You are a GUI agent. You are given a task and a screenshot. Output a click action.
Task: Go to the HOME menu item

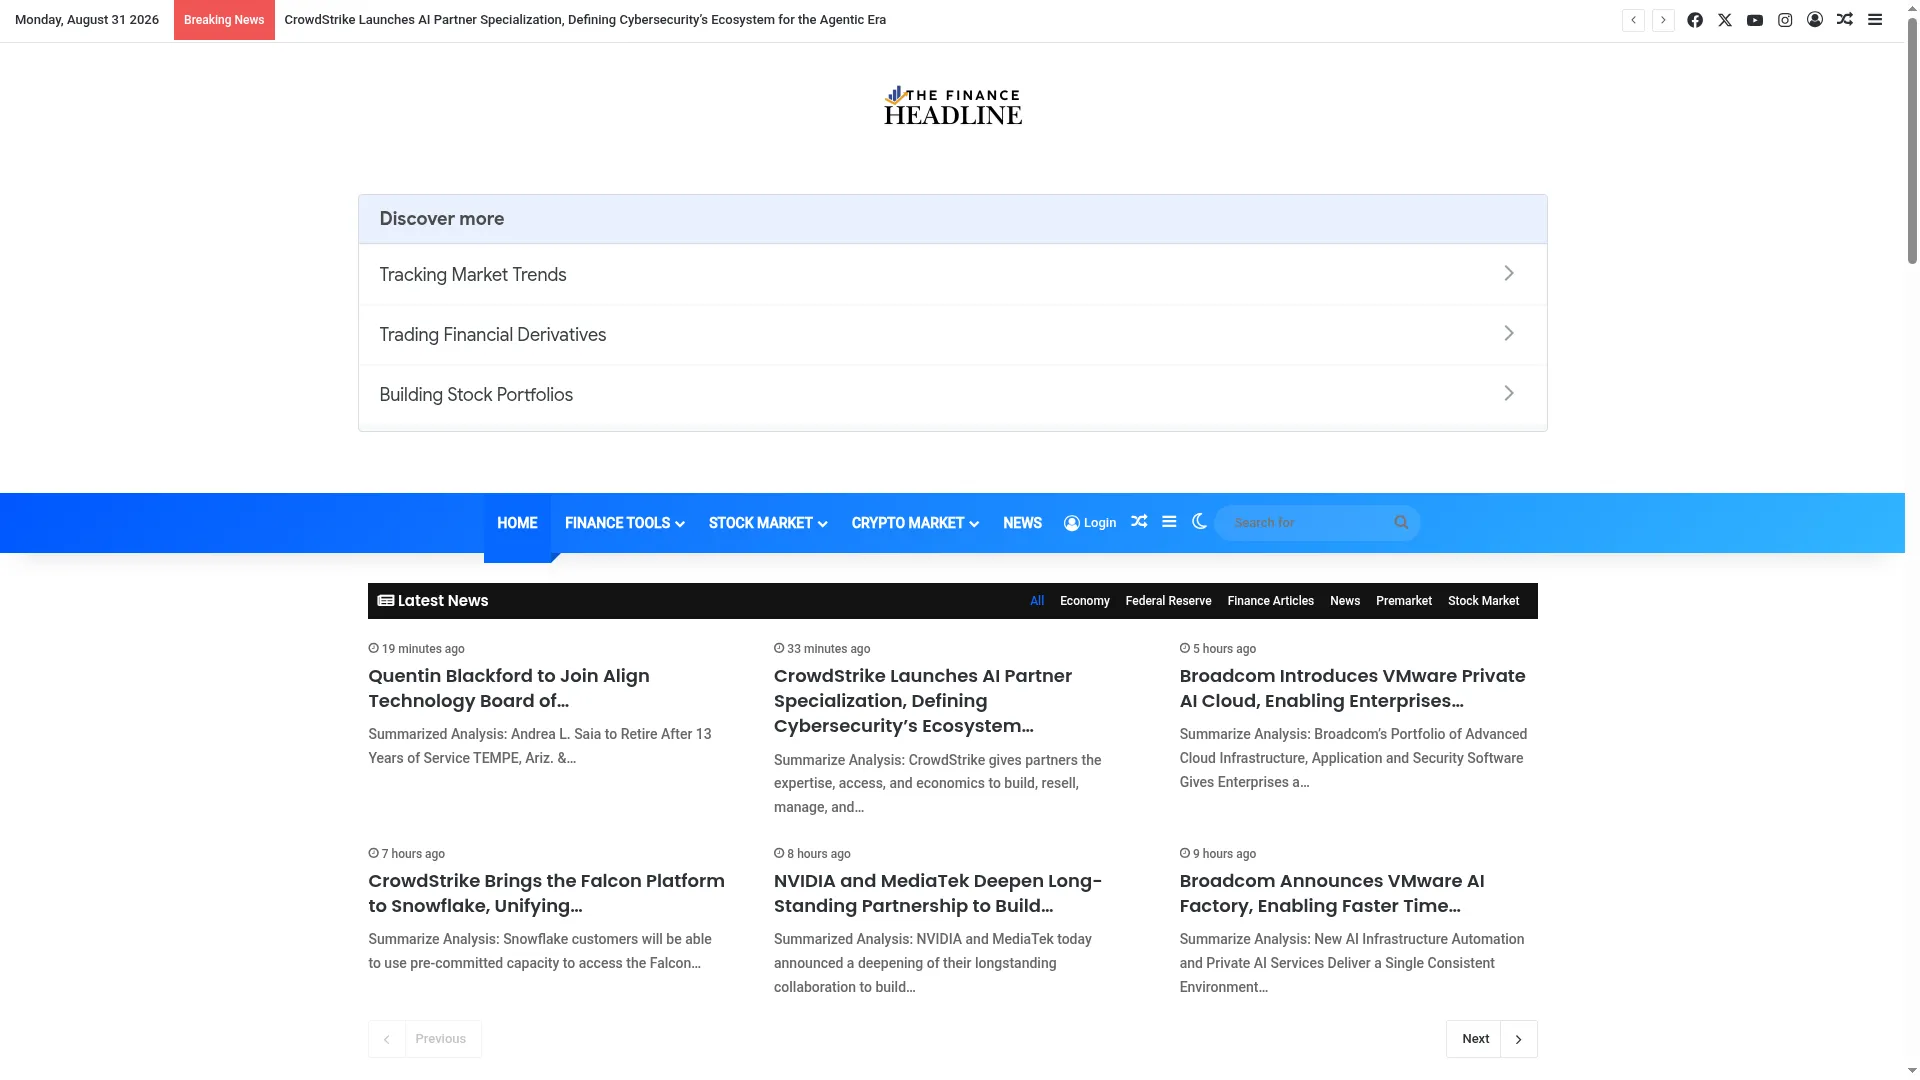tap(517, 523)
